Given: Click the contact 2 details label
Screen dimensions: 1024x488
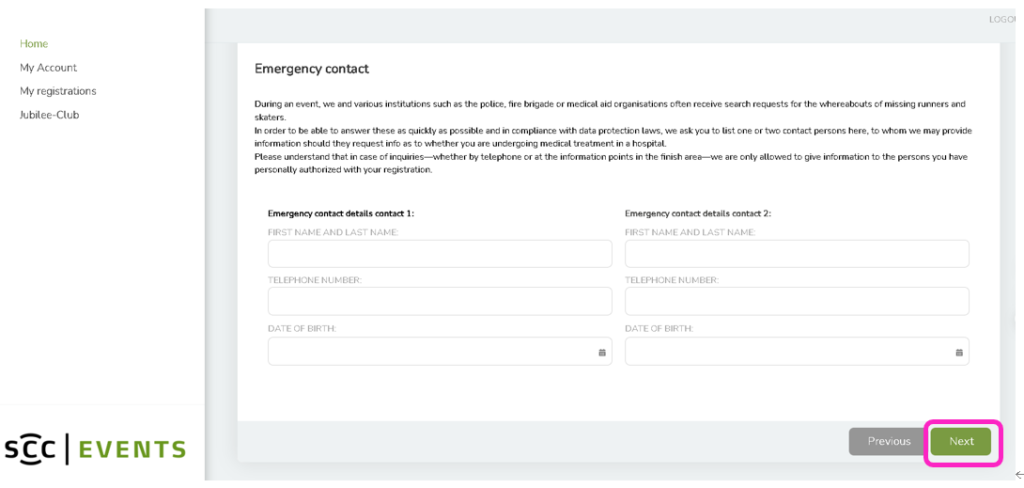Looking at the screenshot, I should coord(698,214).
